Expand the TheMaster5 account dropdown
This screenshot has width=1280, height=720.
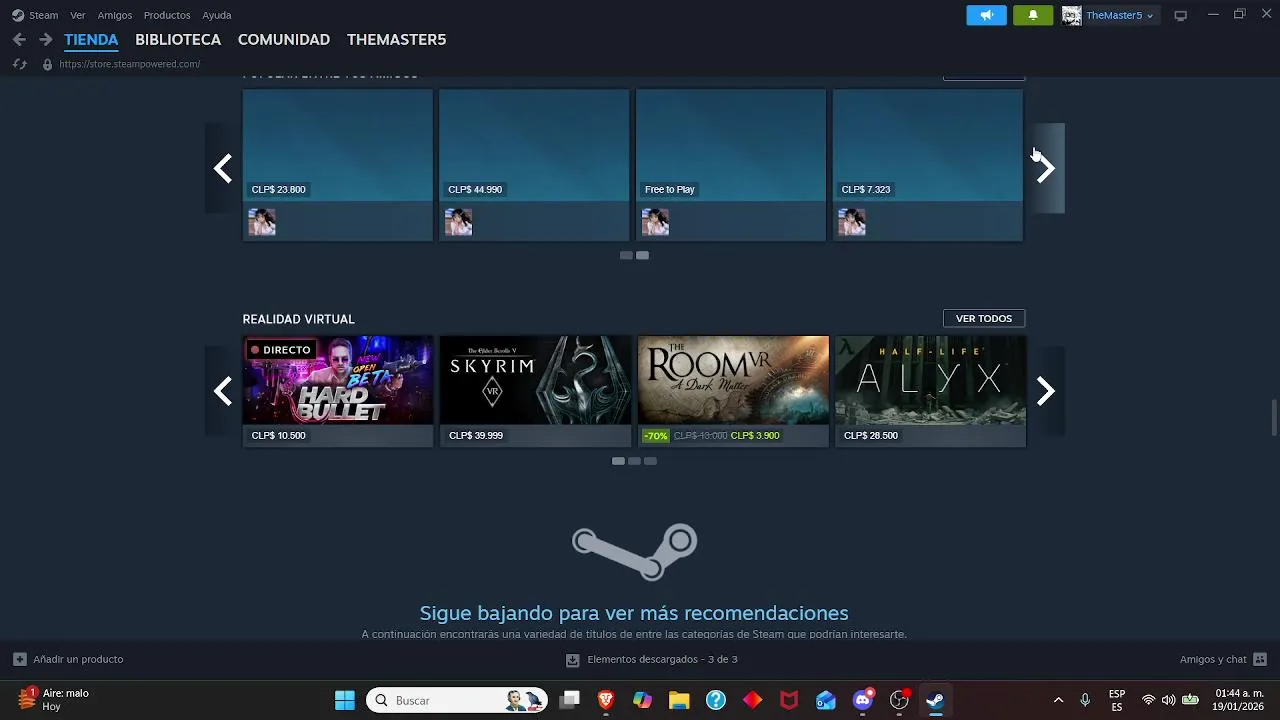pyautogui.click(x=1119, y=15)
